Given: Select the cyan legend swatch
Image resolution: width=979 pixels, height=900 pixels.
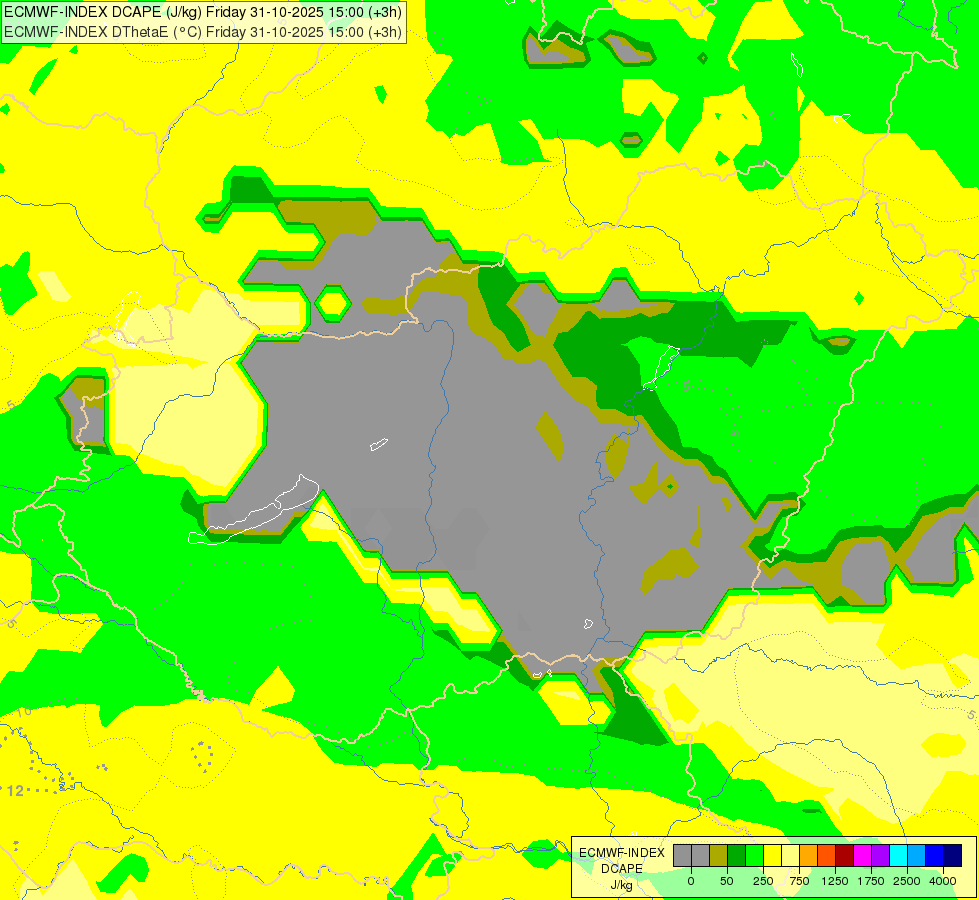Looking at the screenshot, I should 898,856.
